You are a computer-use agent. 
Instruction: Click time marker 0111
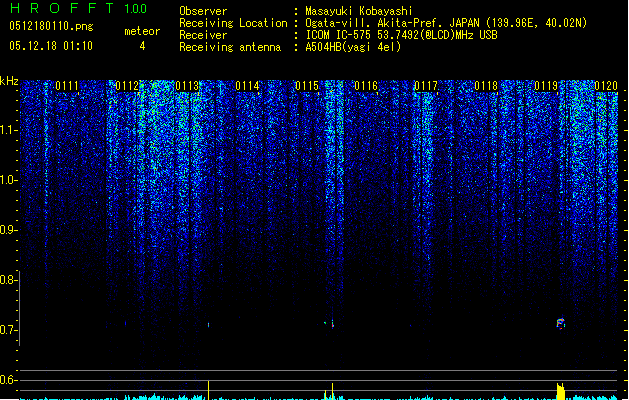point(67,86)
